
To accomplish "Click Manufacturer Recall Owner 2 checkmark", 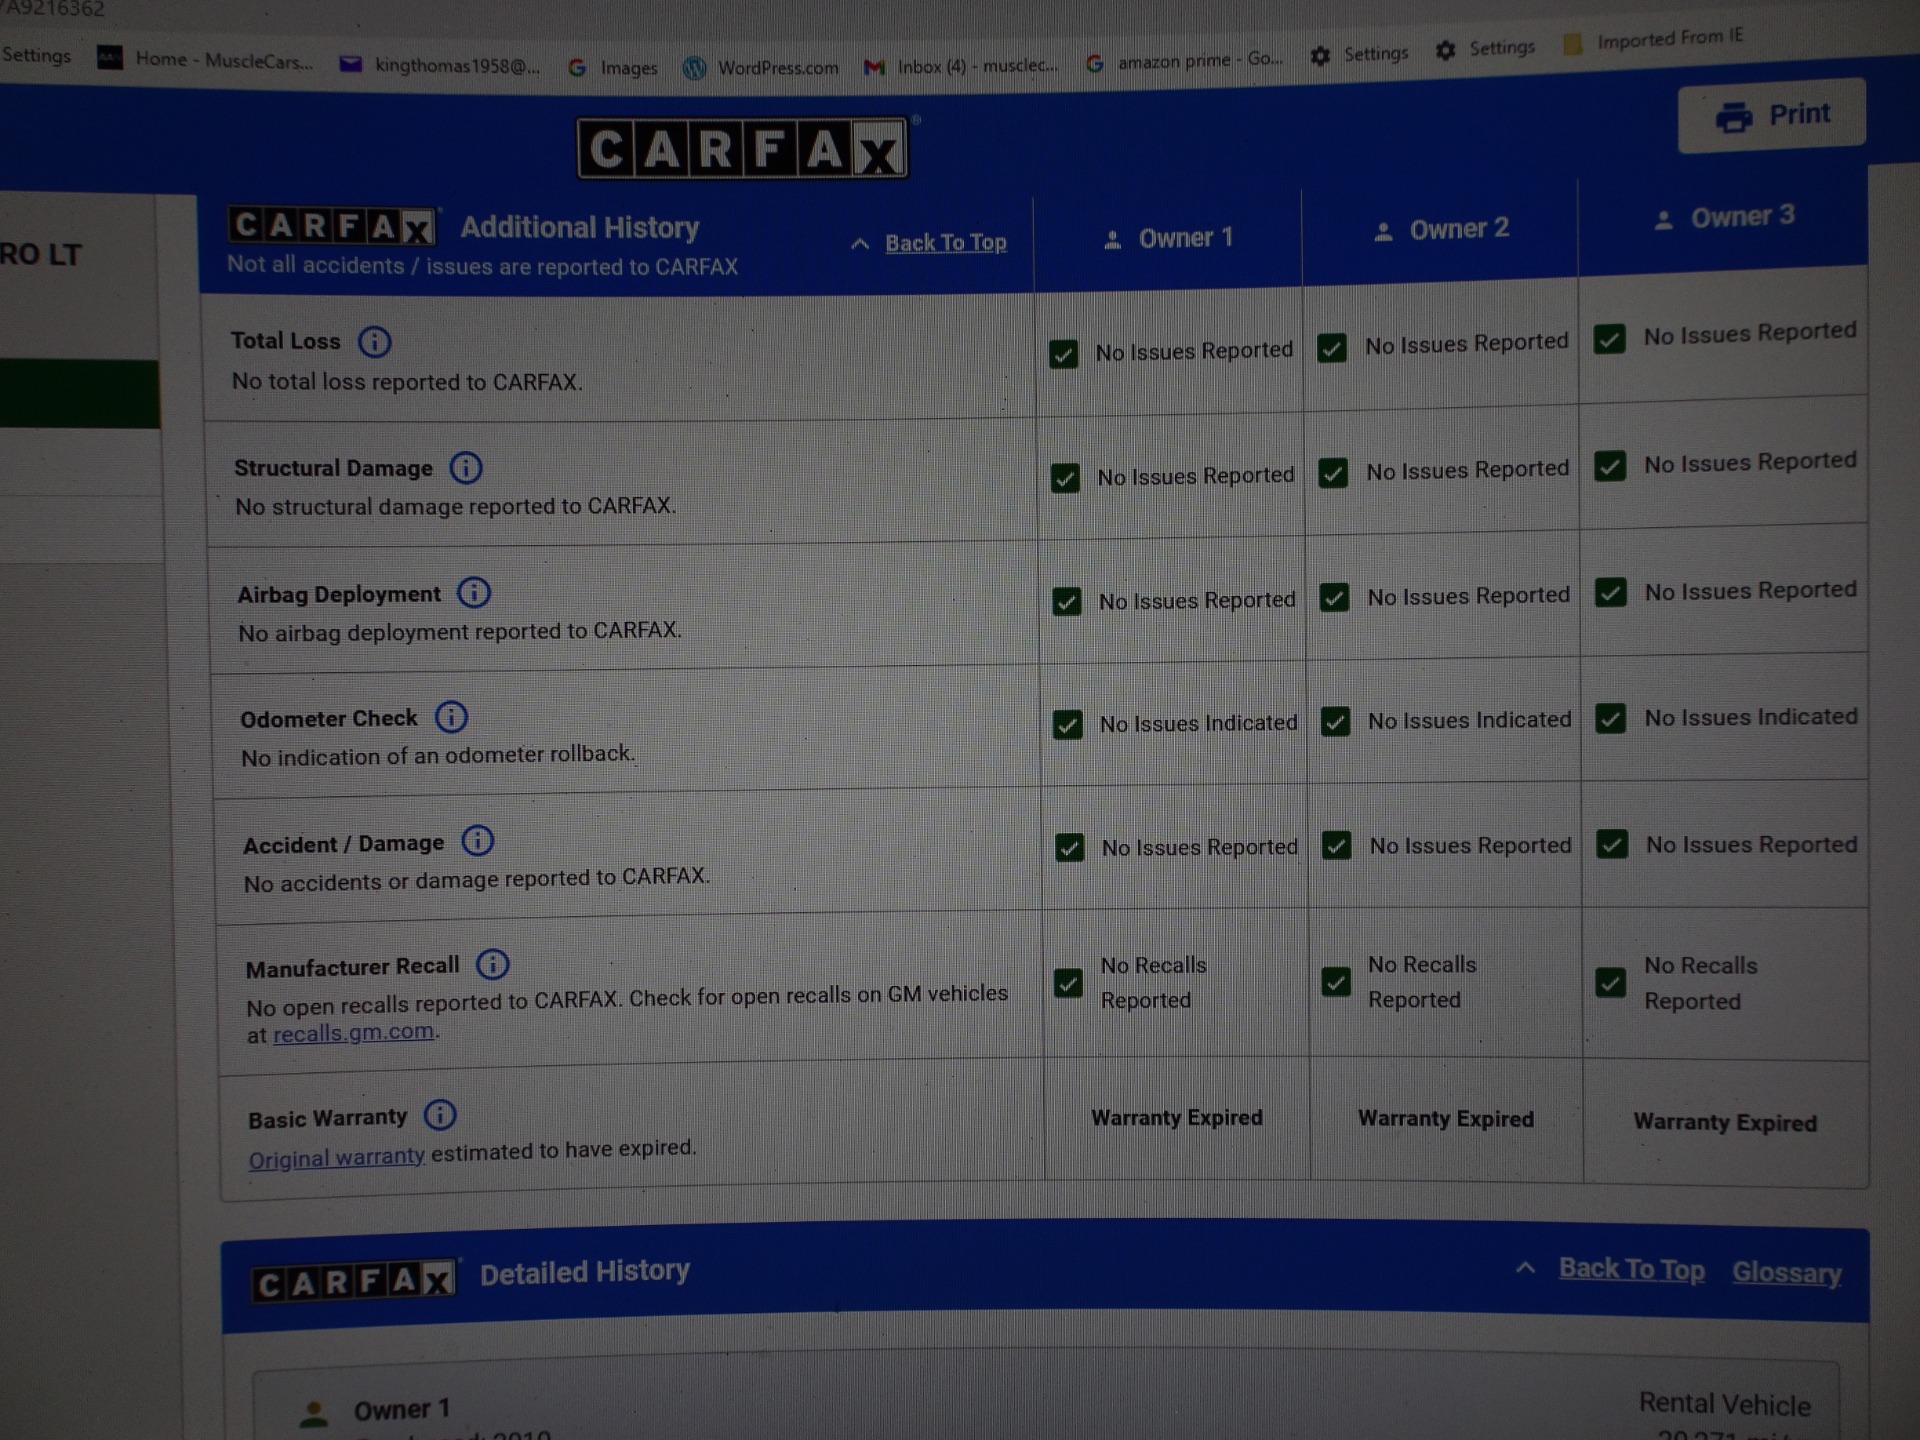I will click(x=1336, y=982).
